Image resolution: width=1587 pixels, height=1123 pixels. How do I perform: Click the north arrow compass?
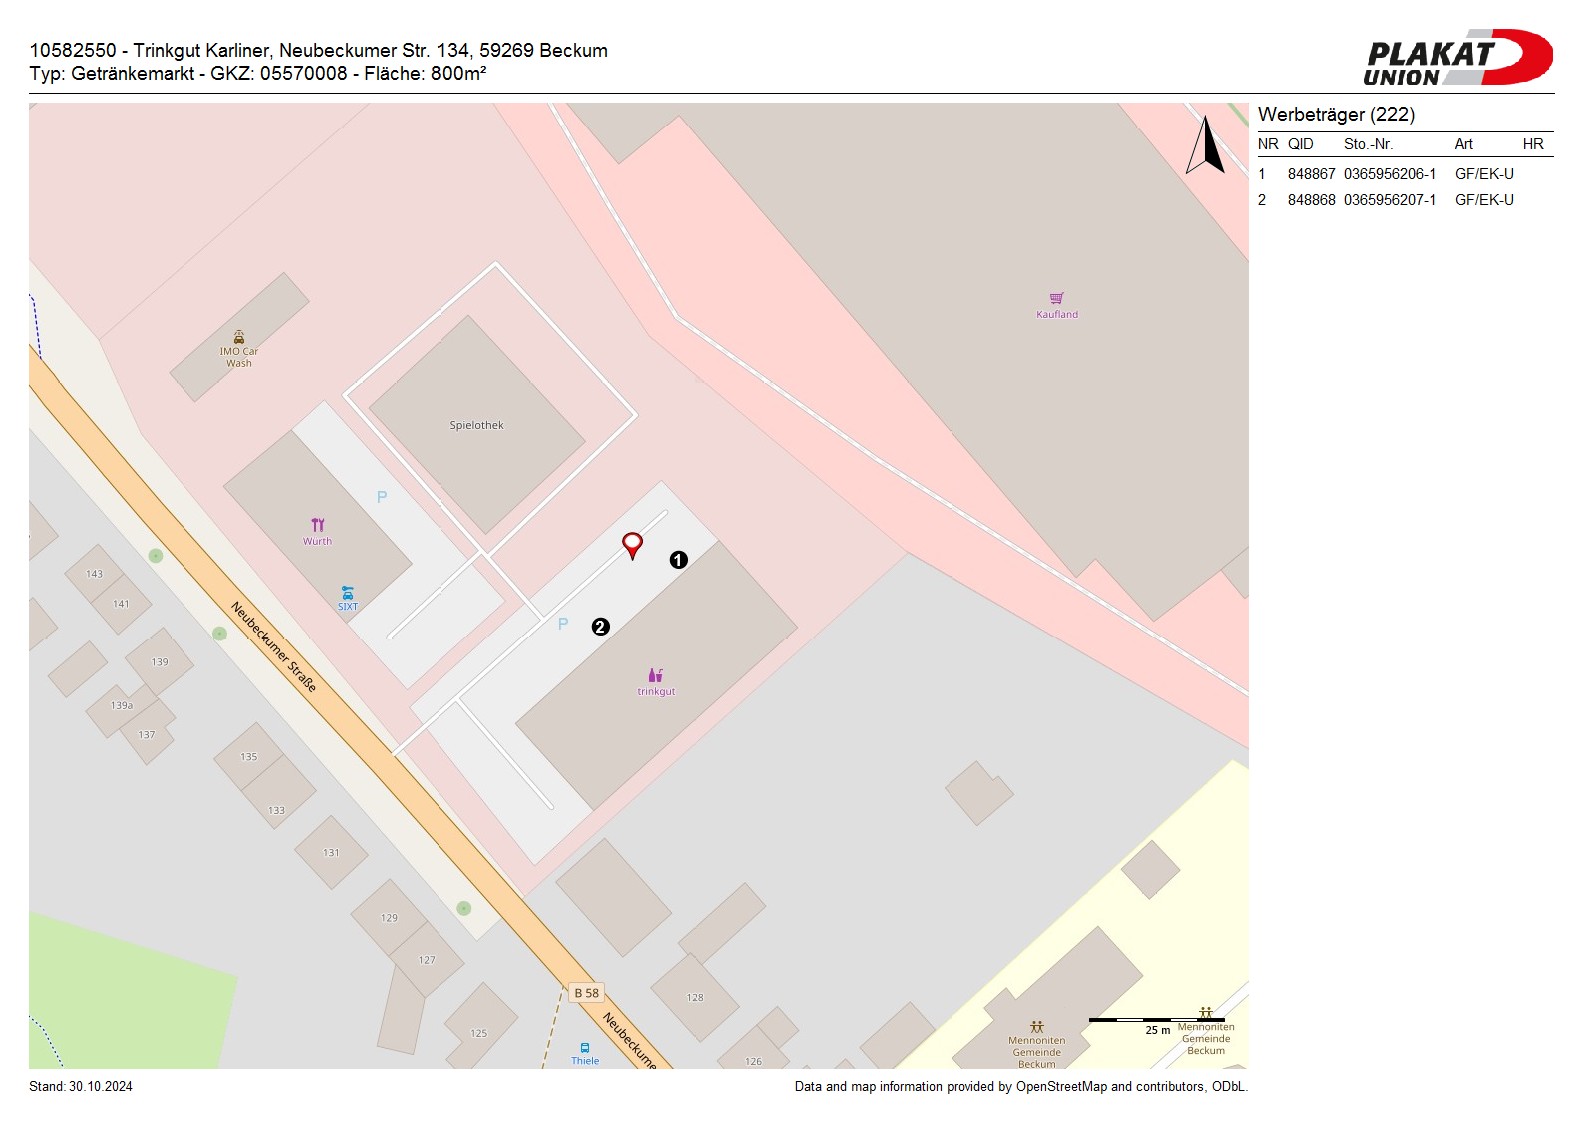(1206, 146)
